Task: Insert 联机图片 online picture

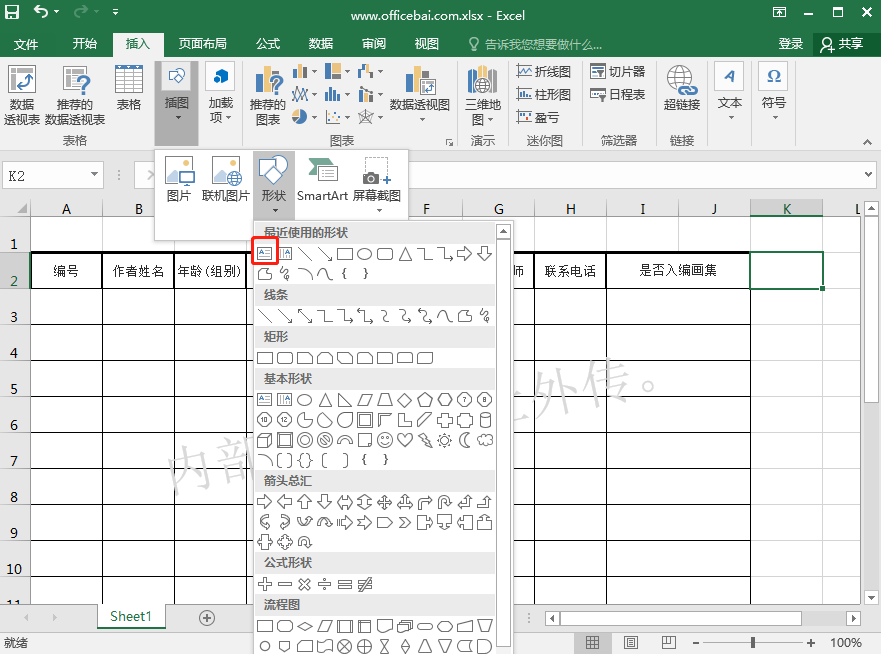Action: (x=225, y=179)
